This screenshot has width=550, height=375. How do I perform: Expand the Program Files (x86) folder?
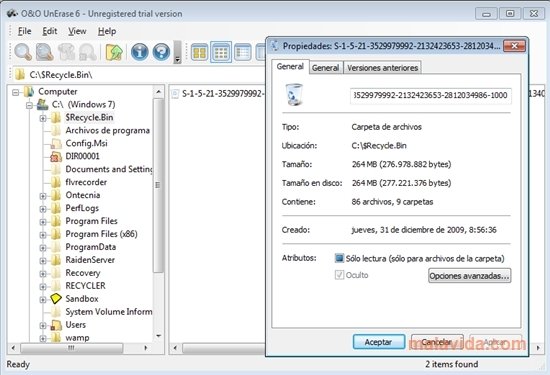[x=43, y=235]
